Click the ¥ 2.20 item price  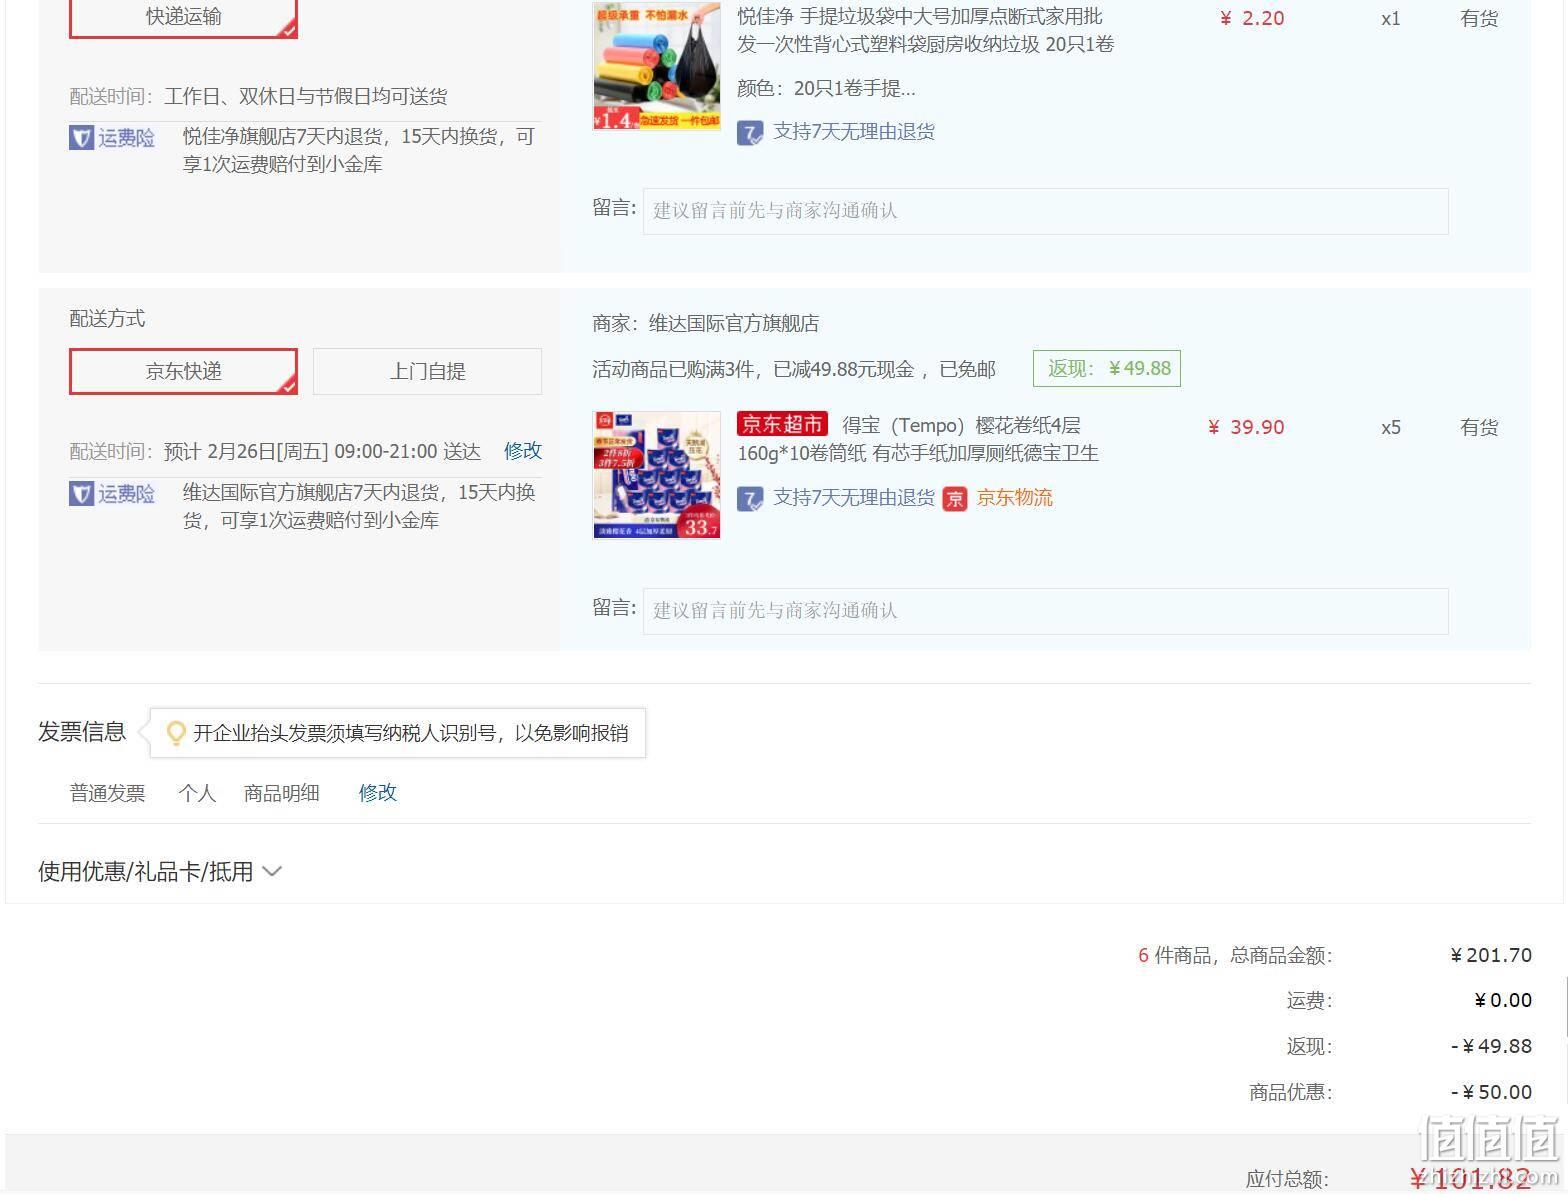1252,18
